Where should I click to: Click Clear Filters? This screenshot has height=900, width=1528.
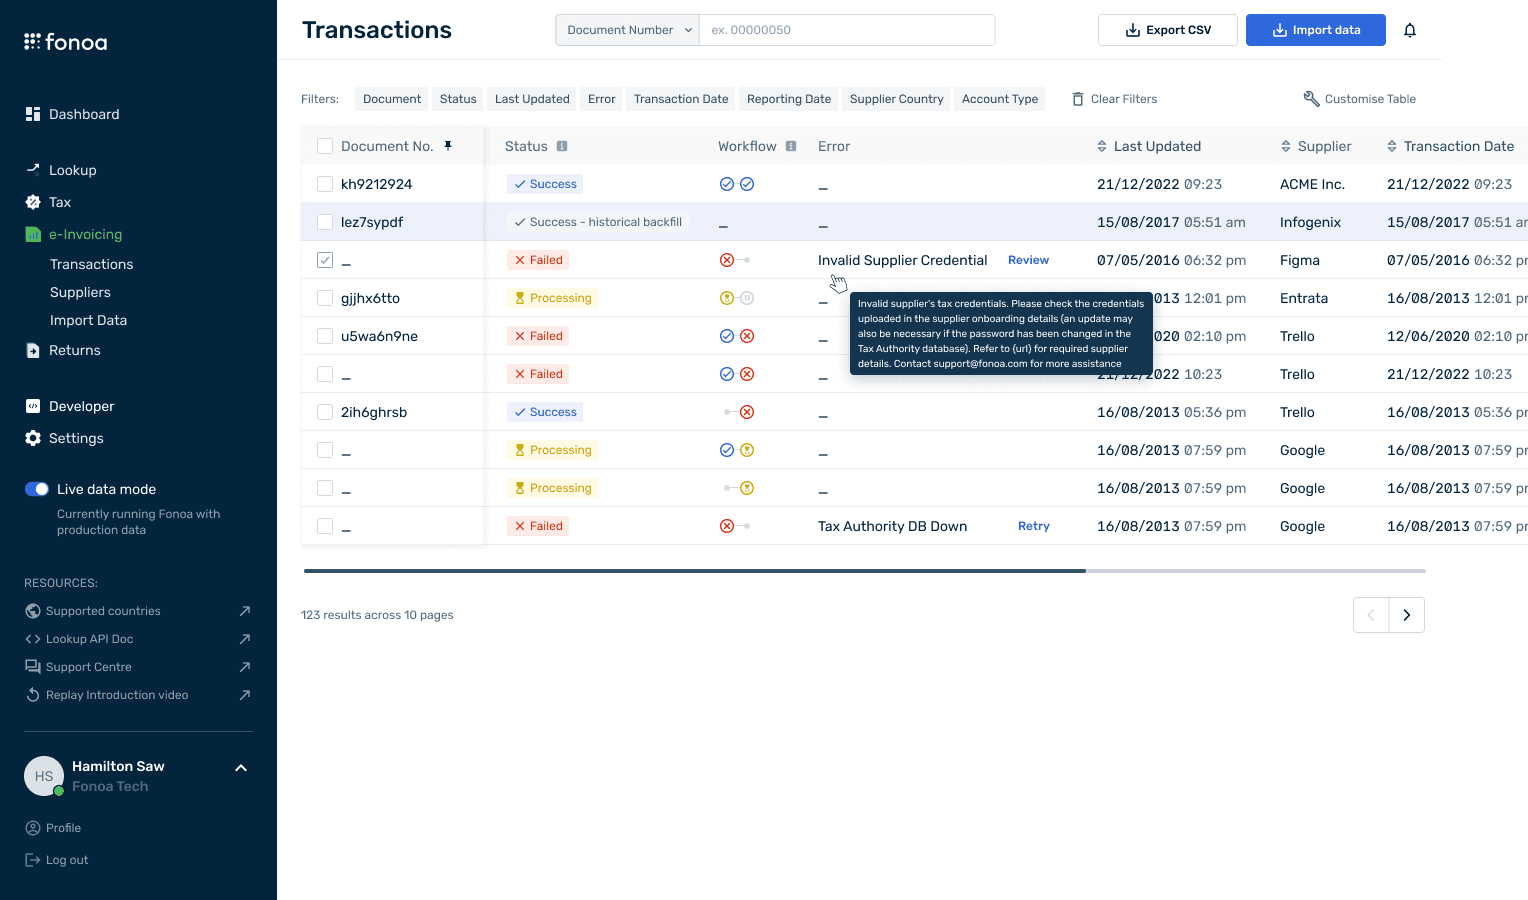point(1114,99)
